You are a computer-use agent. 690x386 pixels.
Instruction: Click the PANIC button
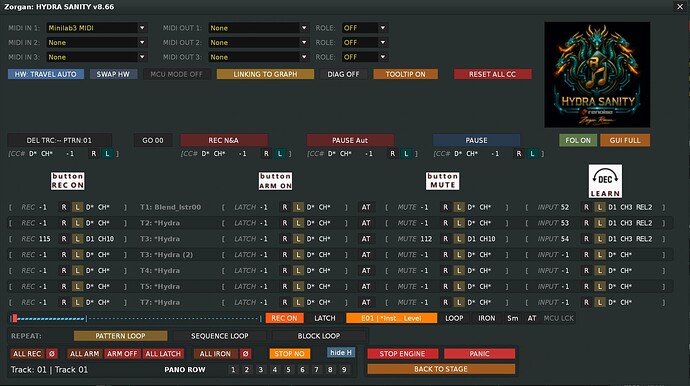point(479,353)
